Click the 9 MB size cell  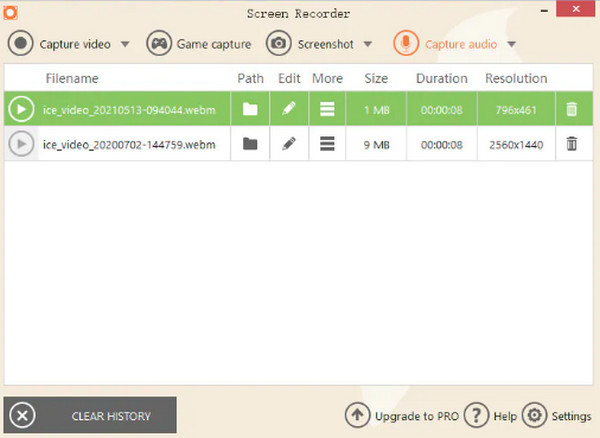point(377,145)
